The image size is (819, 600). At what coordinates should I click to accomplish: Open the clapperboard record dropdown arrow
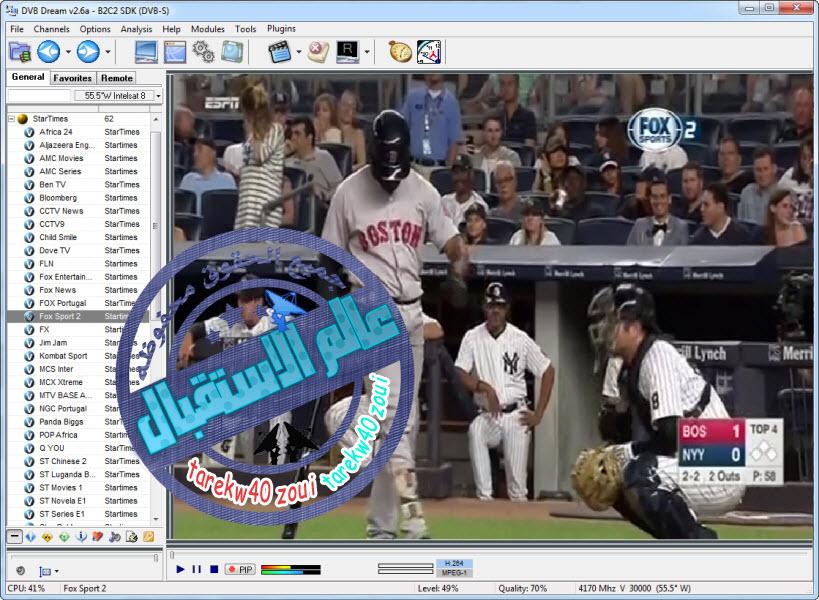coord(299,52)
